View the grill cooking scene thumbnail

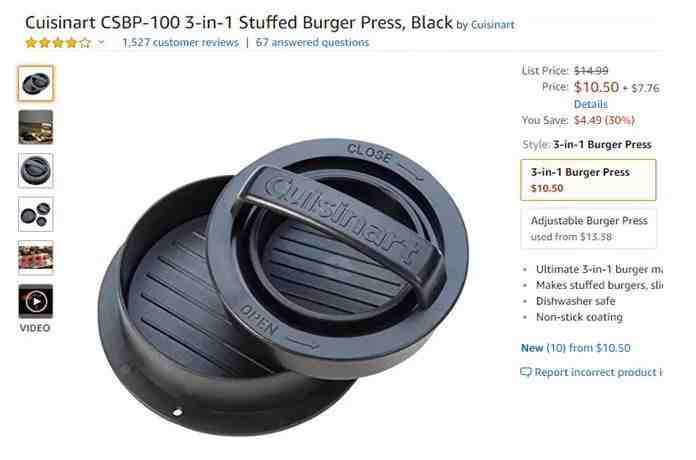pos(36,127)
